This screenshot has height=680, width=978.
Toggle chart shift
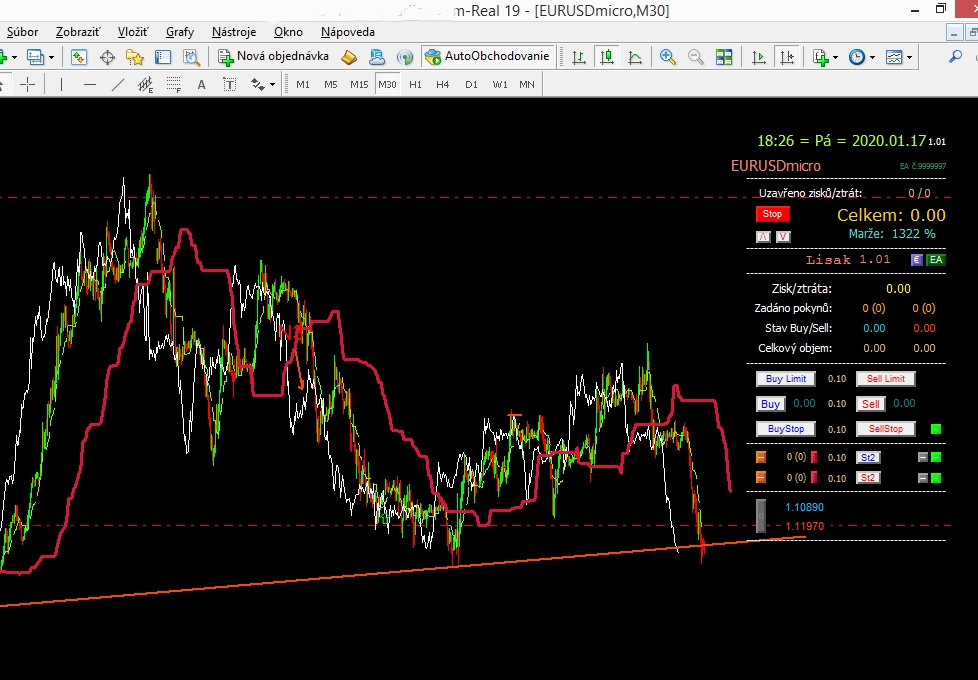787,57
